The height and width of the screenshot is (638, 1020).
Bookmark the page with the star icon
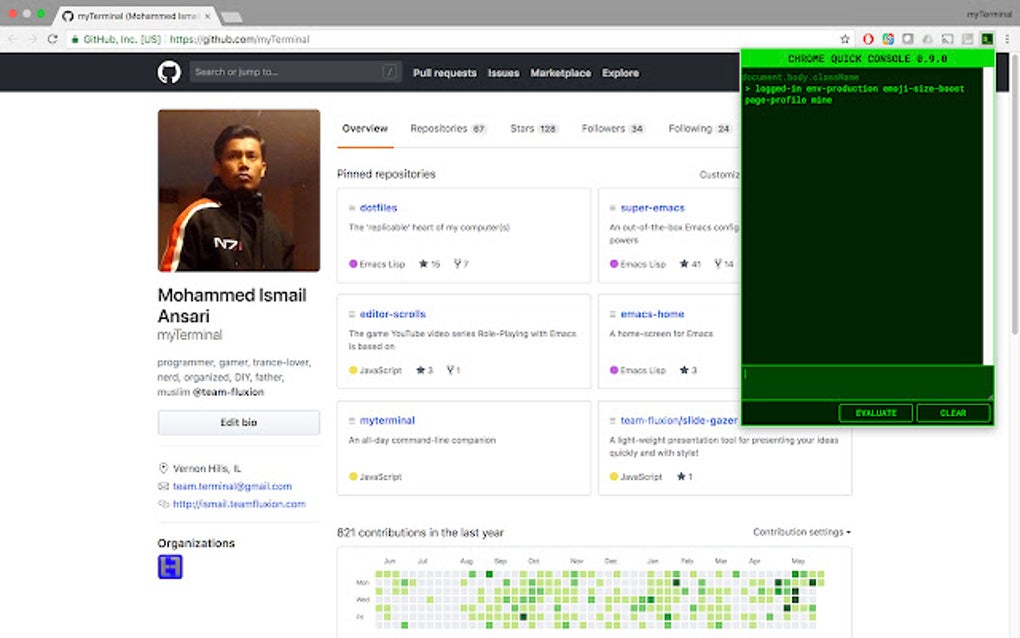pos(845,39)
